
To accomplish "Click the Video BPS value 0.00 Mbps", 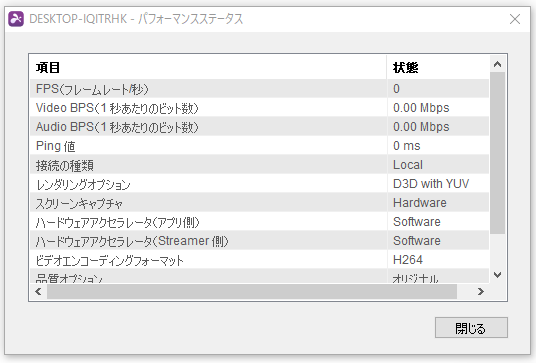I will click(x=421, y=108).
